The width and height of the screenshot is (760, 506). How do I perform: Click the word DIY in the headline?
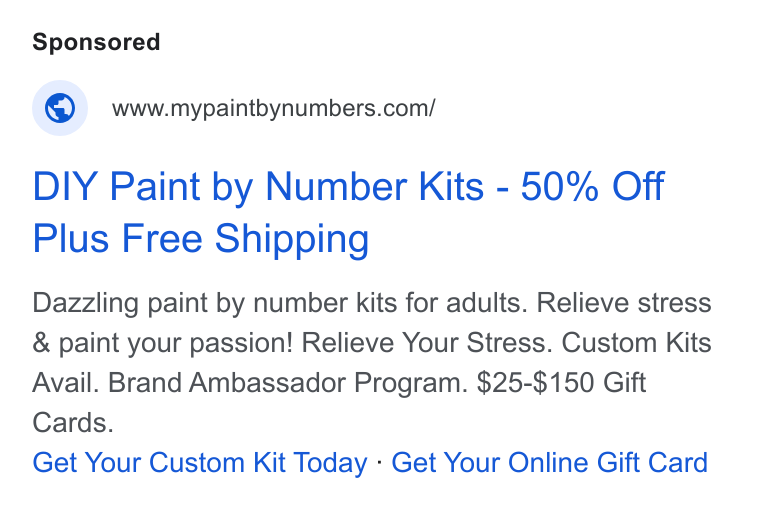tap(65, 186)
